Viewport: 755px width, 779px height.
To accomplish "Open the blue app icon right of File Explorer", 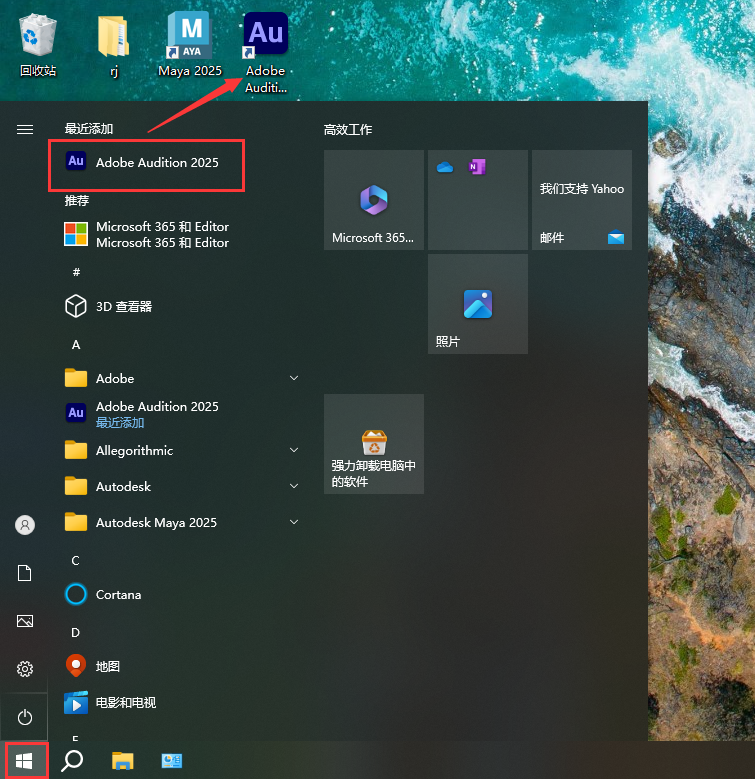I will tap(172, 761).
